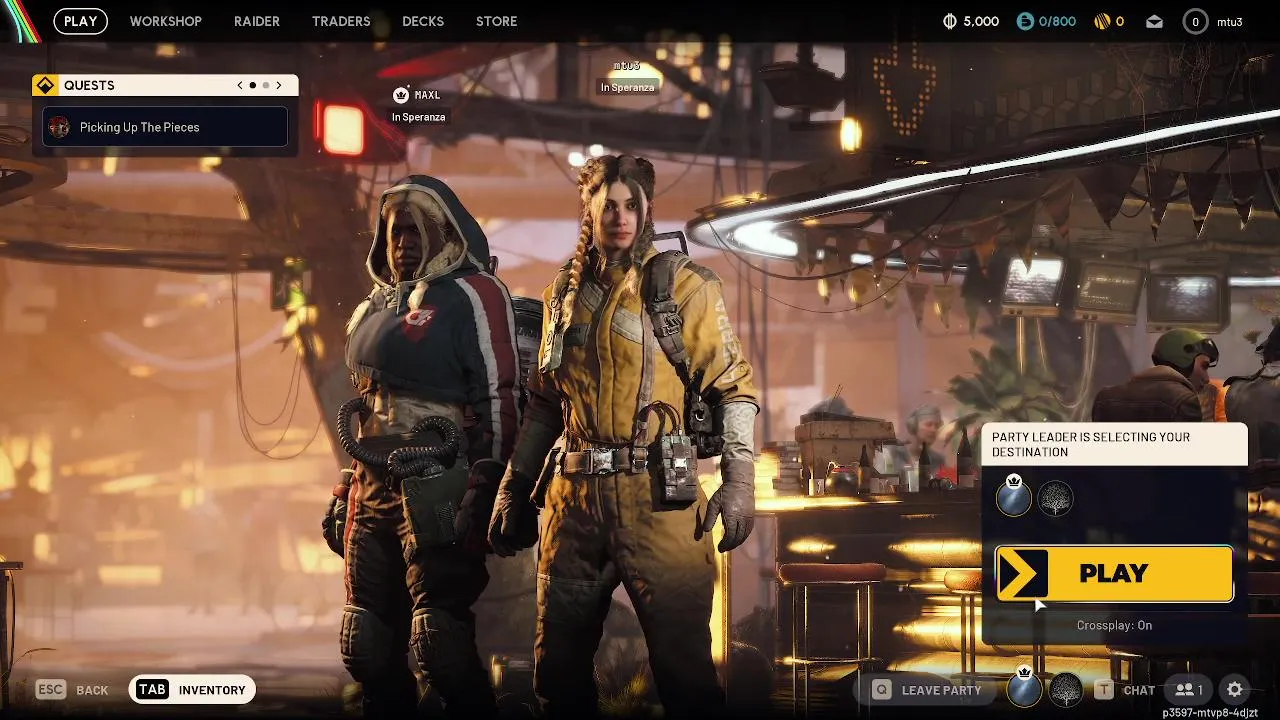Click the 0/800 currency value
This screenshot has width=1280, height=720.
pos(1057,21)
